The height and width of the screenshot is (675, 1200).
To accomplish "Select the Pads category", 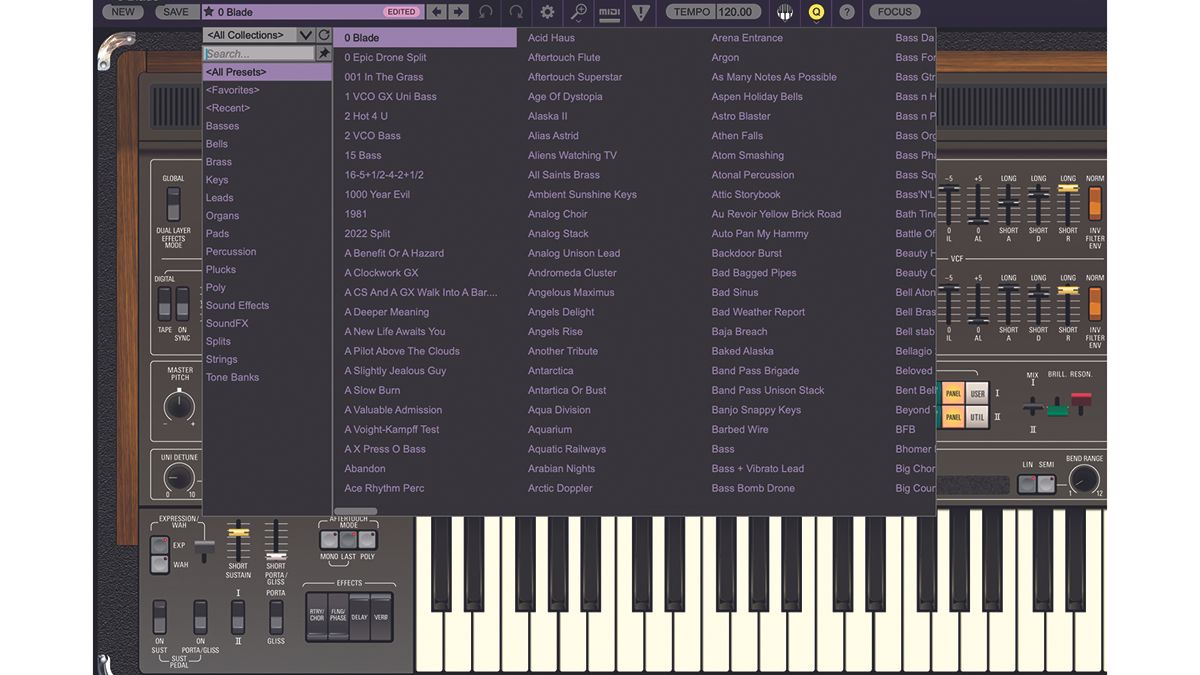I will pyautogui.click(x=218, y=234).
